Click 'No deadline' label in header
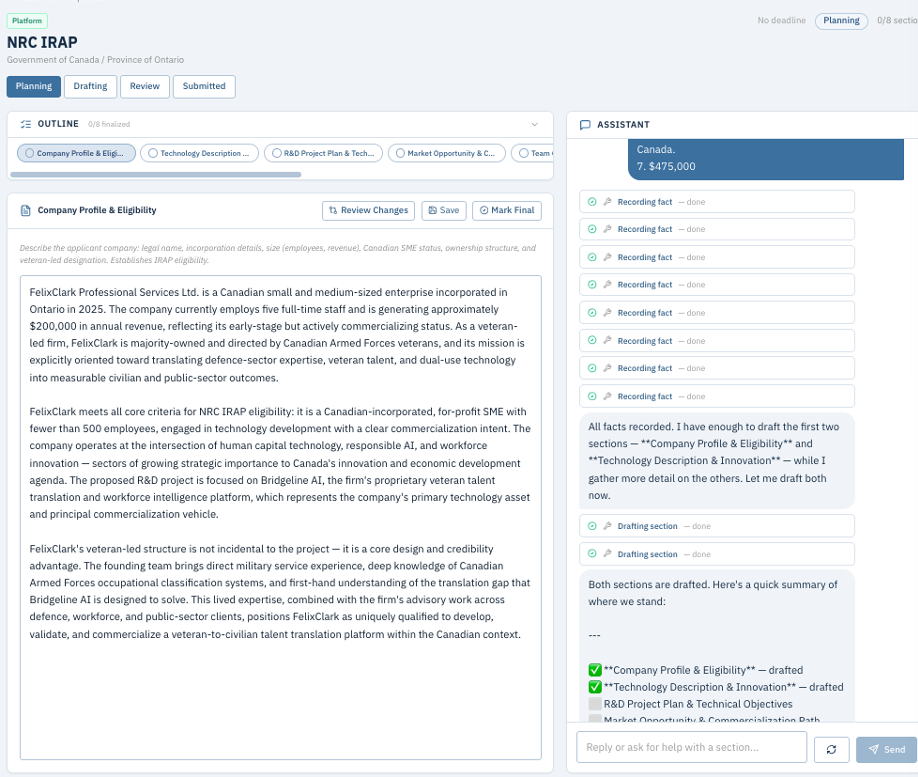This screenshot has height=777, width=918. tap(781, 20)
